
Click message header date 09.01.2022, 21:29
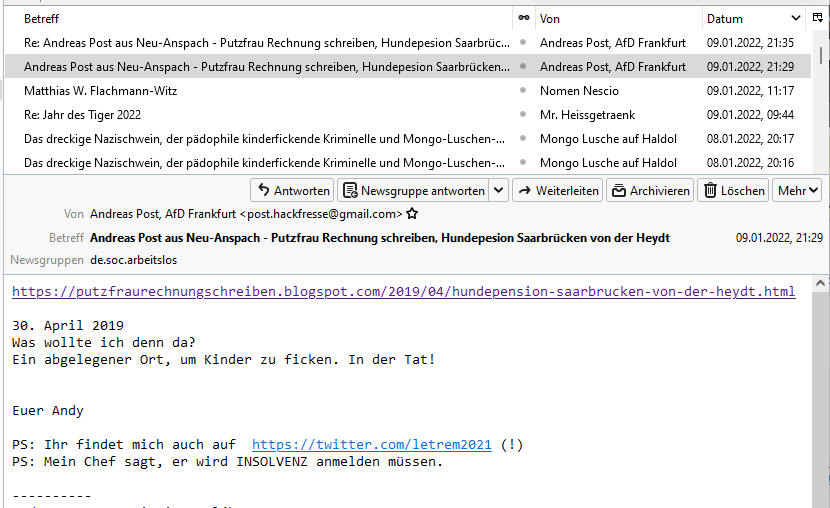click(x=779, y=238)
